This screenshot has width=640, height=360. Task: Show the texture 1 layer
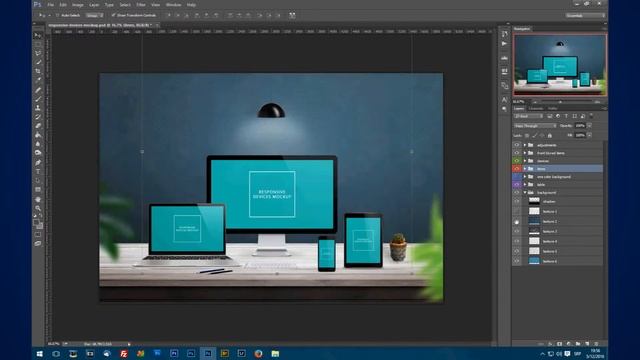point(517,211)
